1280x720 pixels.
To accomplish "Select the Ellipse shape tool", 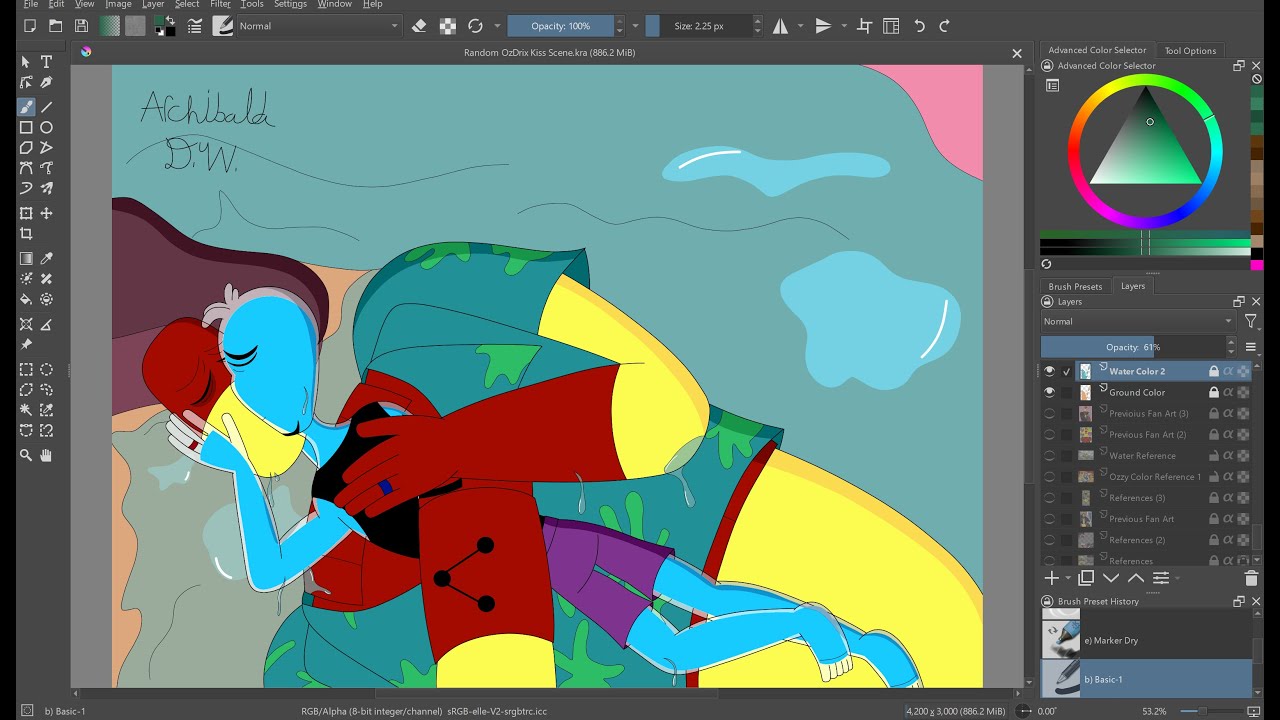I will 46,127.
